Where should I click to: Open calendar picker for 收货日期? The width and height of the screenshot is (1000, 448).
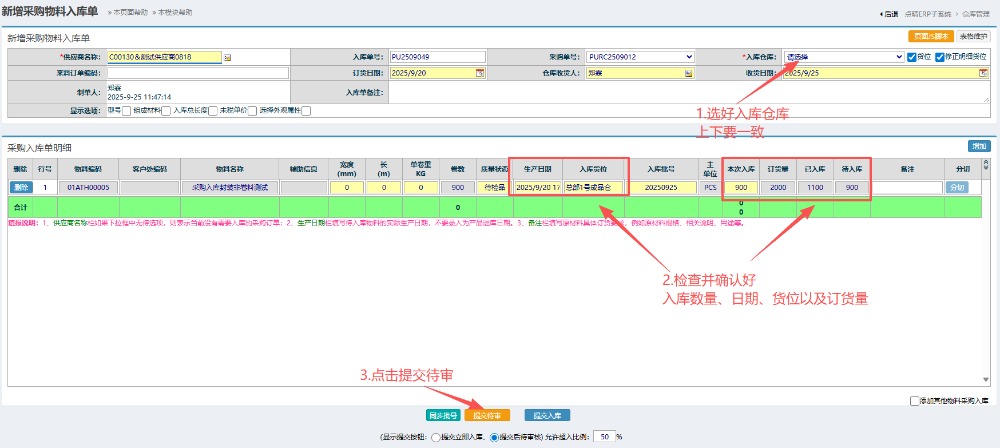tap(983, 73)
